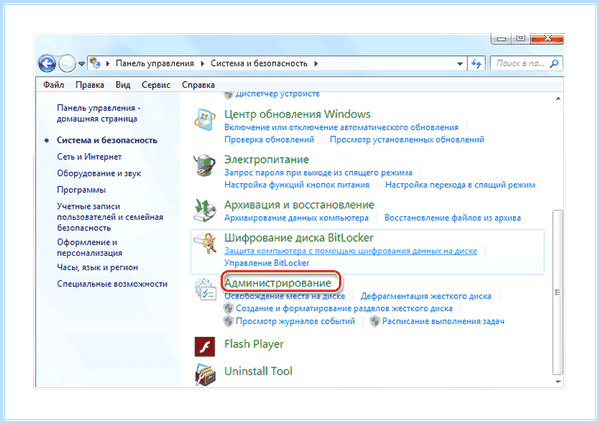Open the Вид menu
The height and width of the screenshot is (424, 600).
click(123, 85)
